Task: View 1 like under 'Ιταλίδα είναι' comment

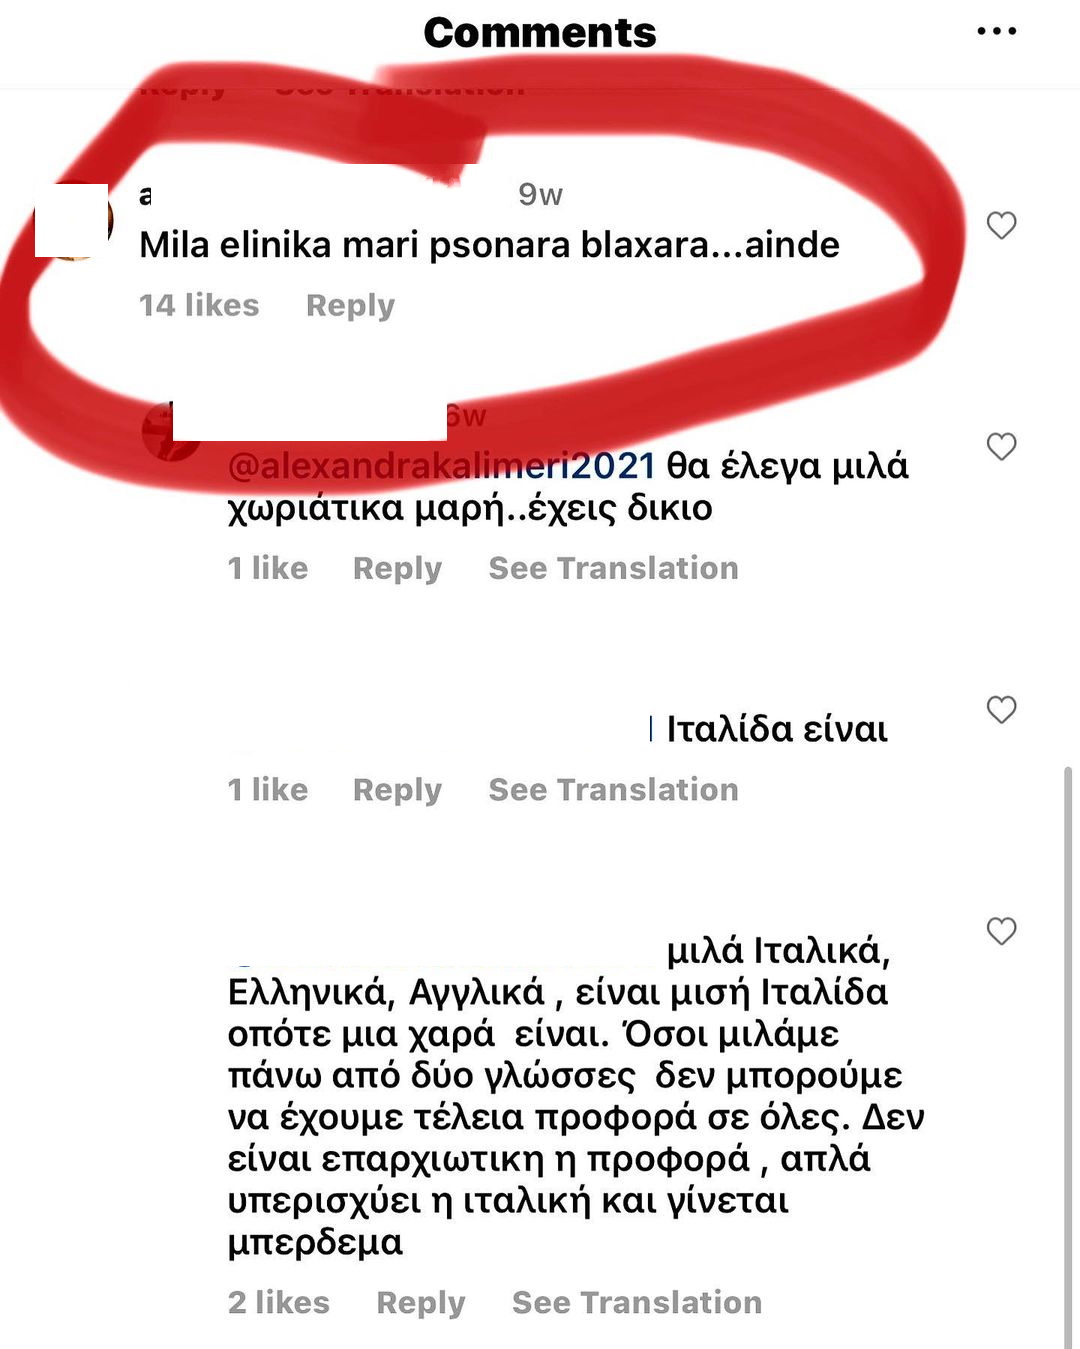Action: click(268, 790)
